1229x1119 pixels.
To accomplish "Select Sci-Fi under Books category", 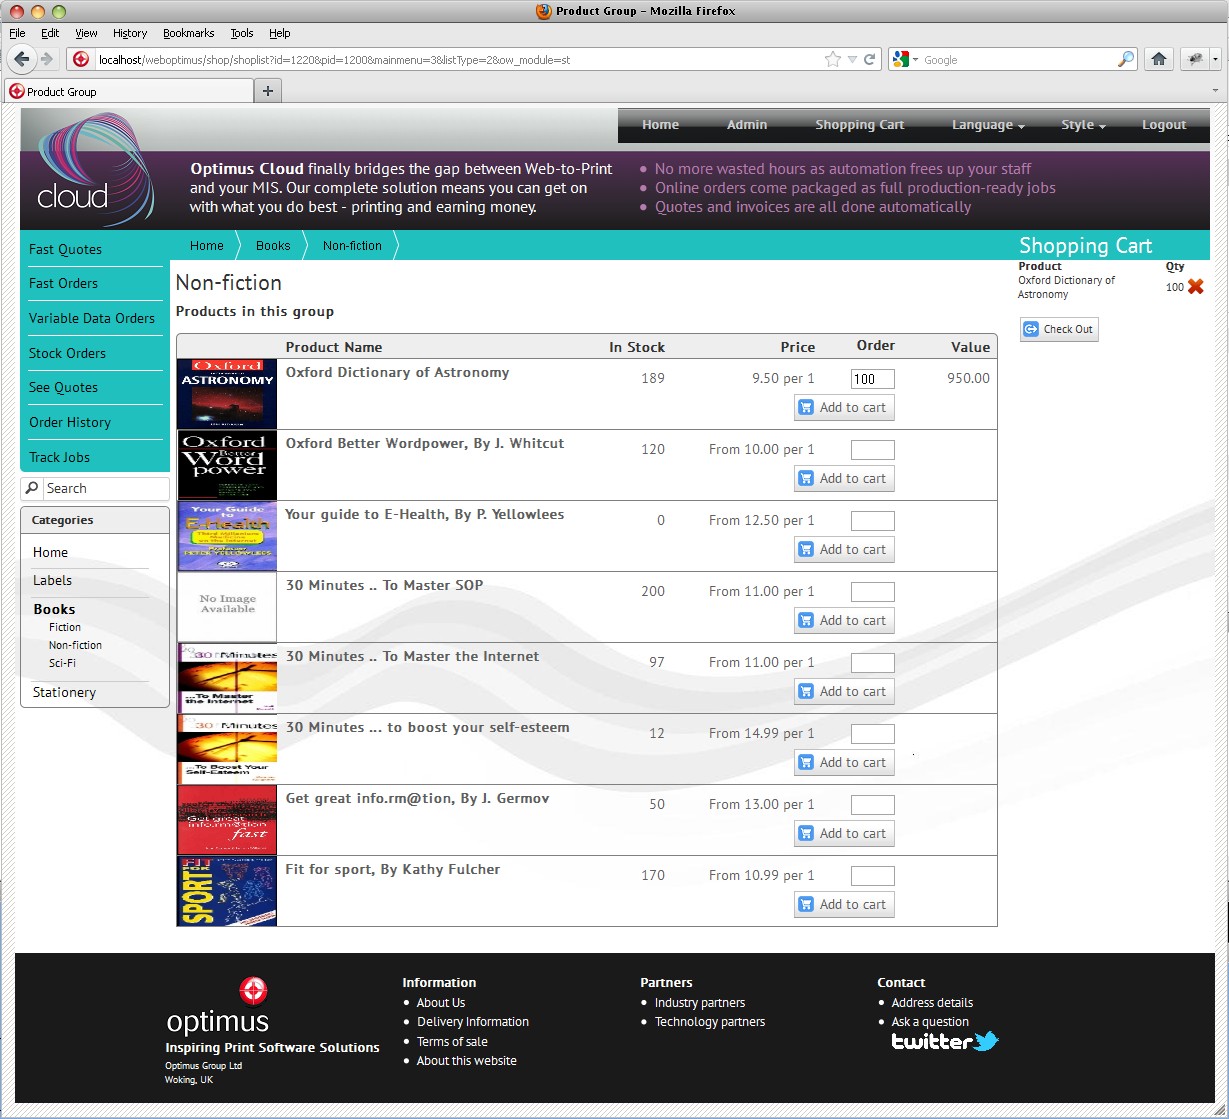I will tap(62, 663).
